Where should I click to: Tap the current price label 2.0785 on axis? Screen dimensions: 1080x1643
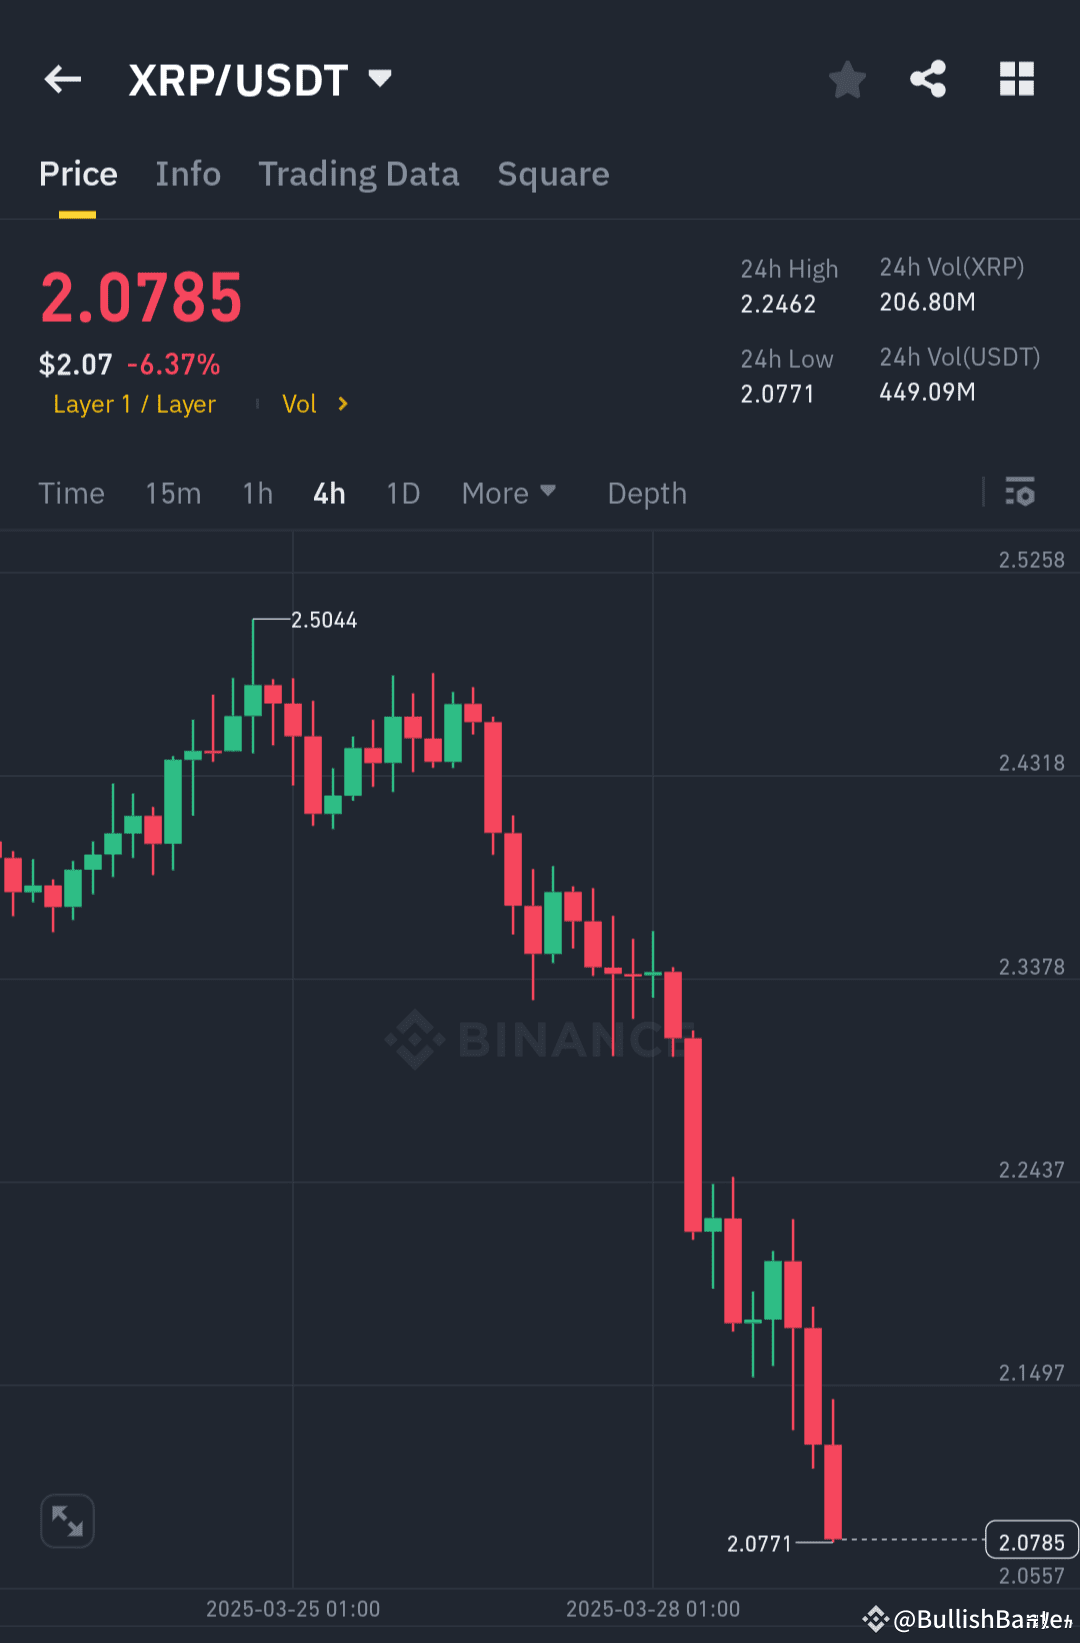click(x=1032, y=1541)
